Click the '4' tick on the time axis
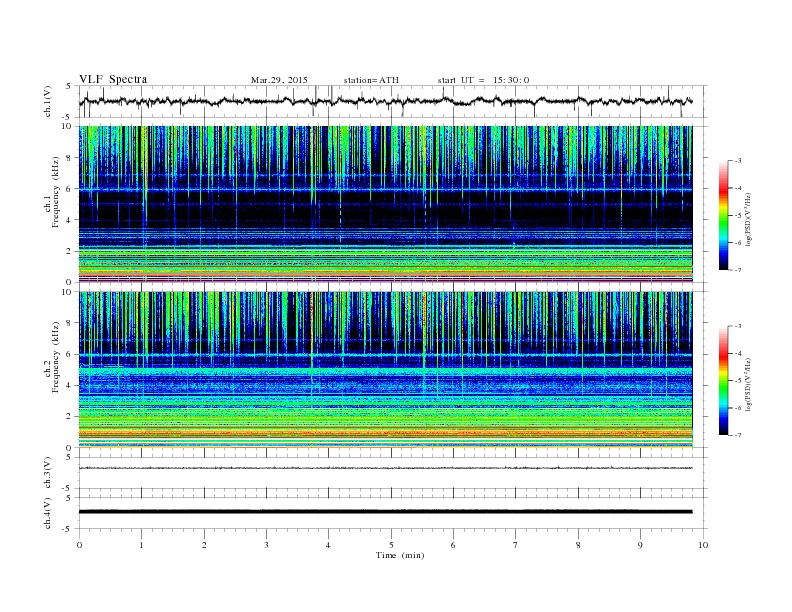This screenshot has height=612, width=792. pos(328,545)
